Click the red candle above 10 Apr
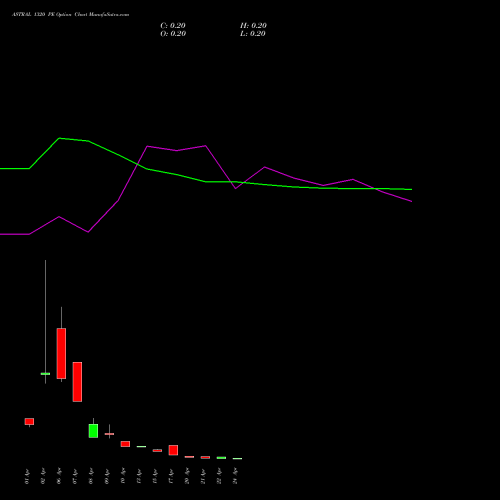Viewport: 500px width, 500px height. click(x=125, y=444)
